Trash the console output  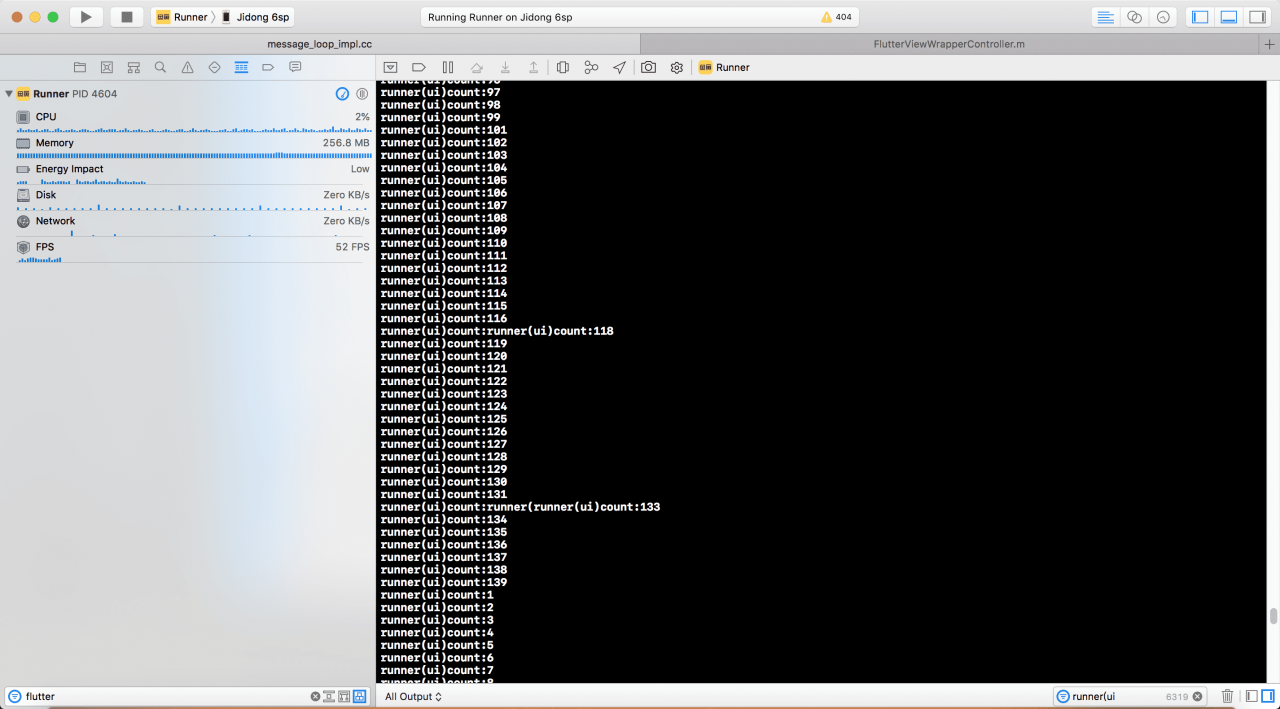click(1227, 696)
